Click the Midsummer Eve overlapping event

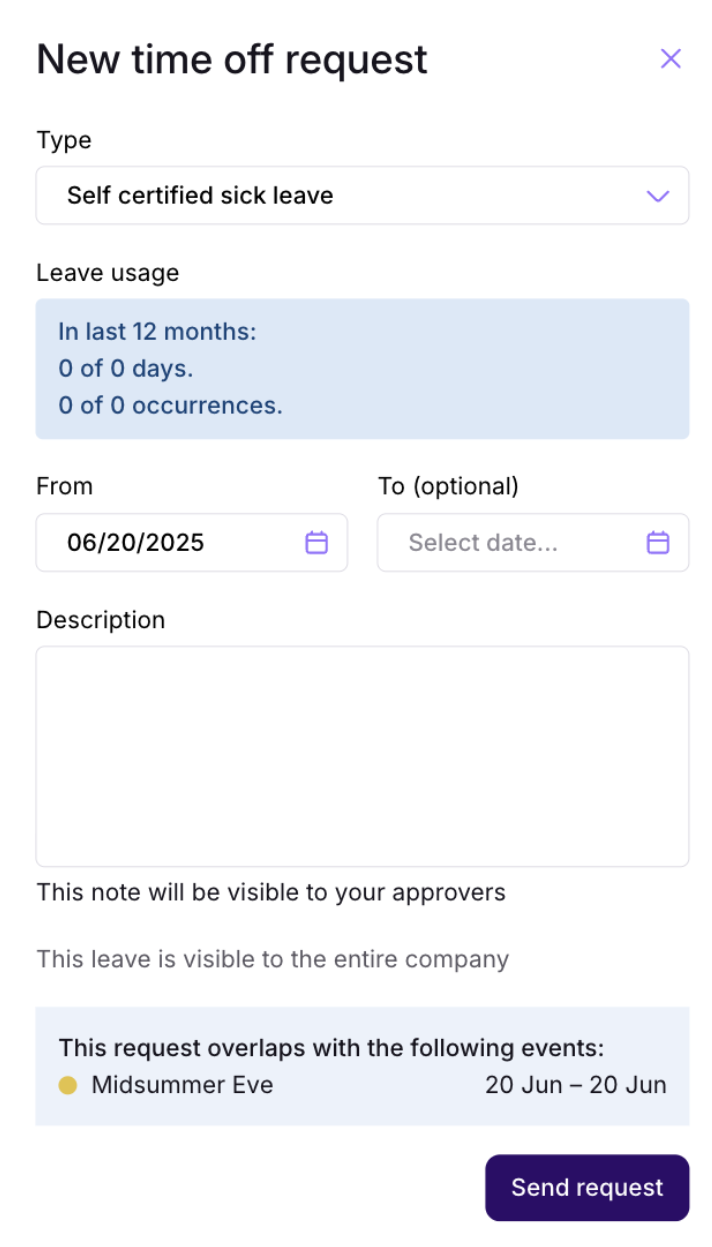tap(182, 1085)
